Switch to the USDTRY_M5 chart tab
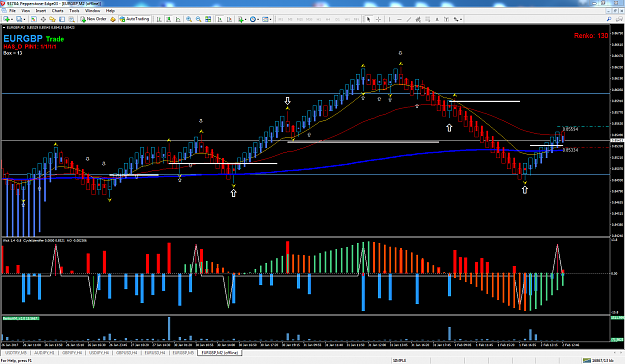This screenshot has height=364, width=625. [x=16, y=353]
